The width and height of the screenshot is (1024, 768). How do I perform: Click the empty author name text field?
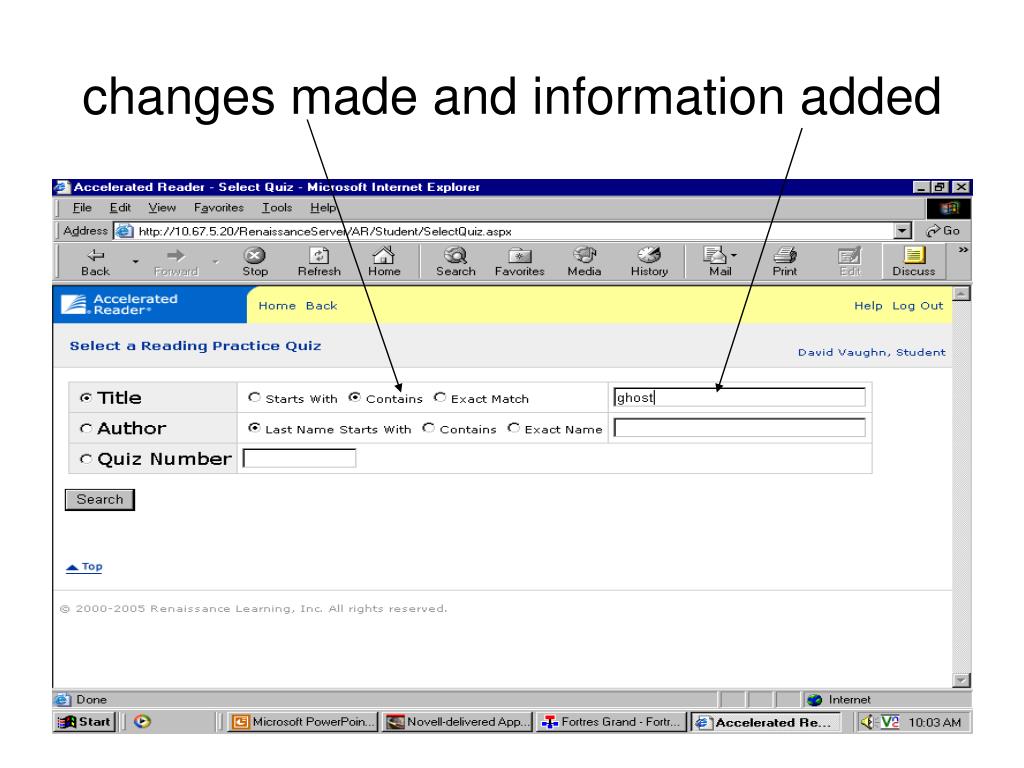pyautogui.click(x=739, y=428)
